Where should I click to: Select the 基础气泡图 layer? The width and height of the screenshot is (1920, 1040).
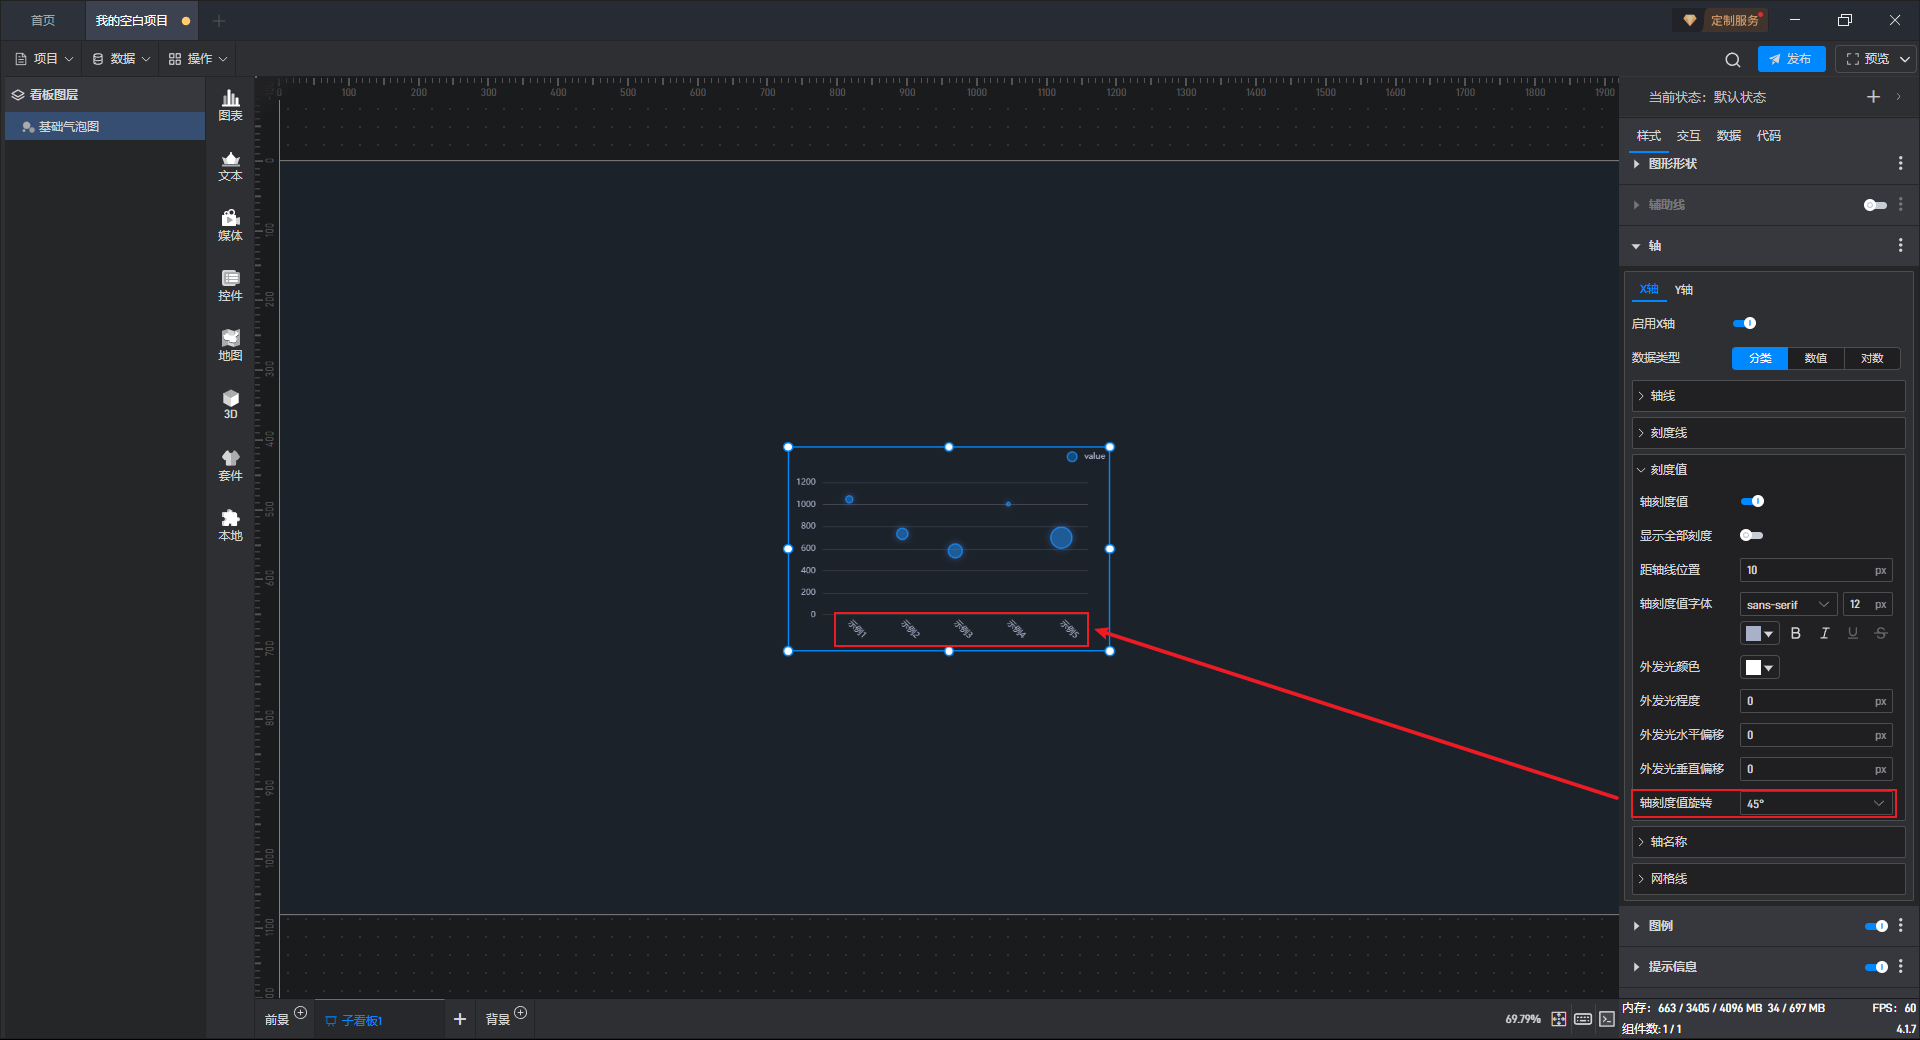coord(105,126)
